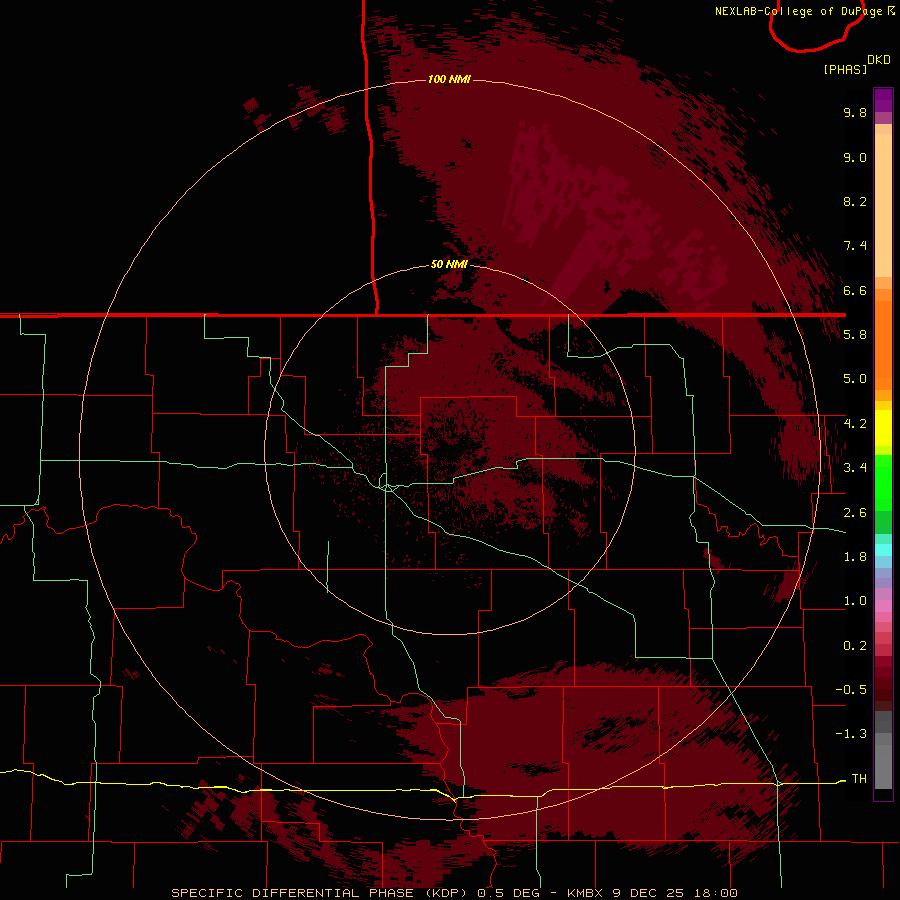Click the -1.3 scale value

851,734
